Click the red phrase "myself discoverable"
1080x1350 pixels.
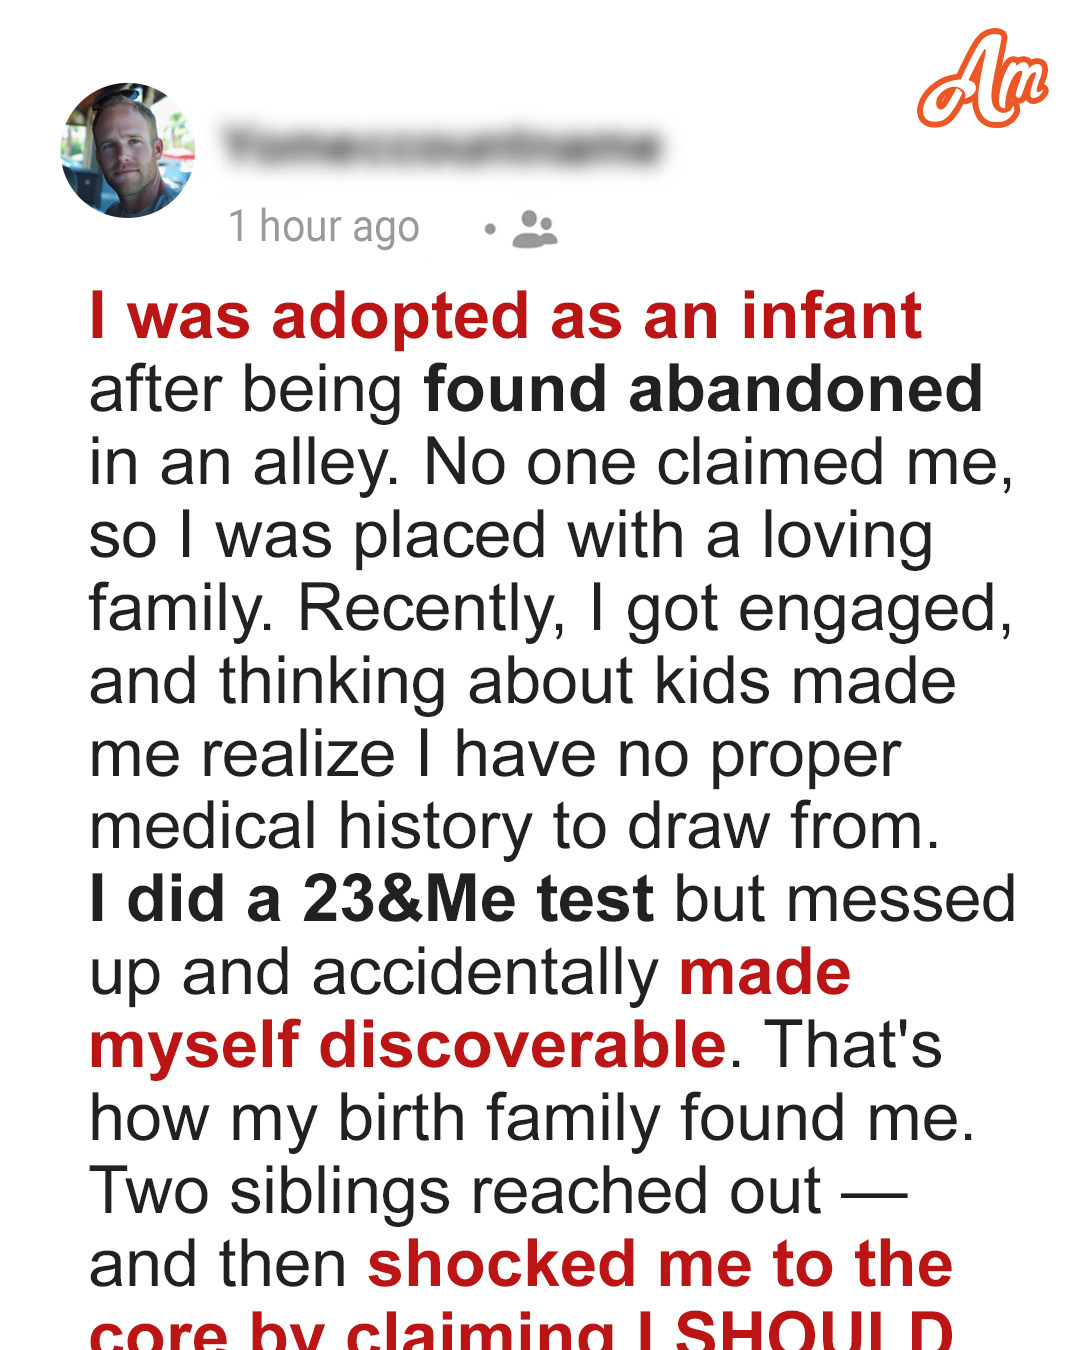click(408, 1045)
